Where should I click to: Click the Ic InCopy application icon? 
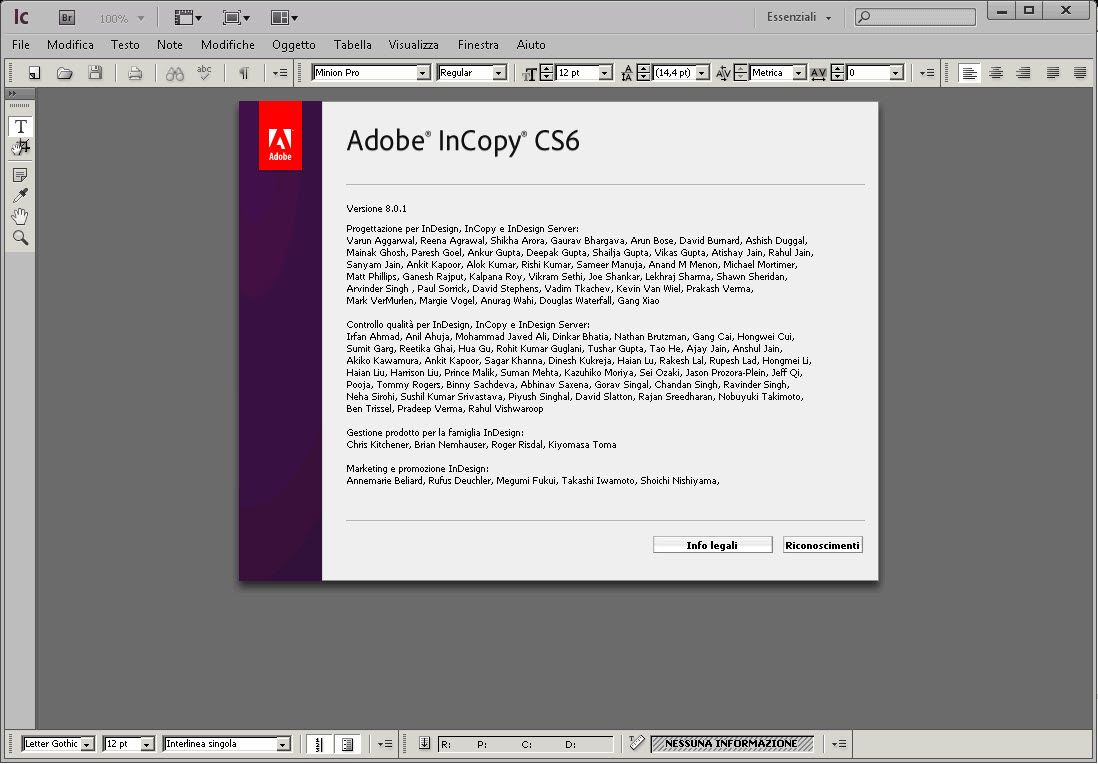point(21,17)
